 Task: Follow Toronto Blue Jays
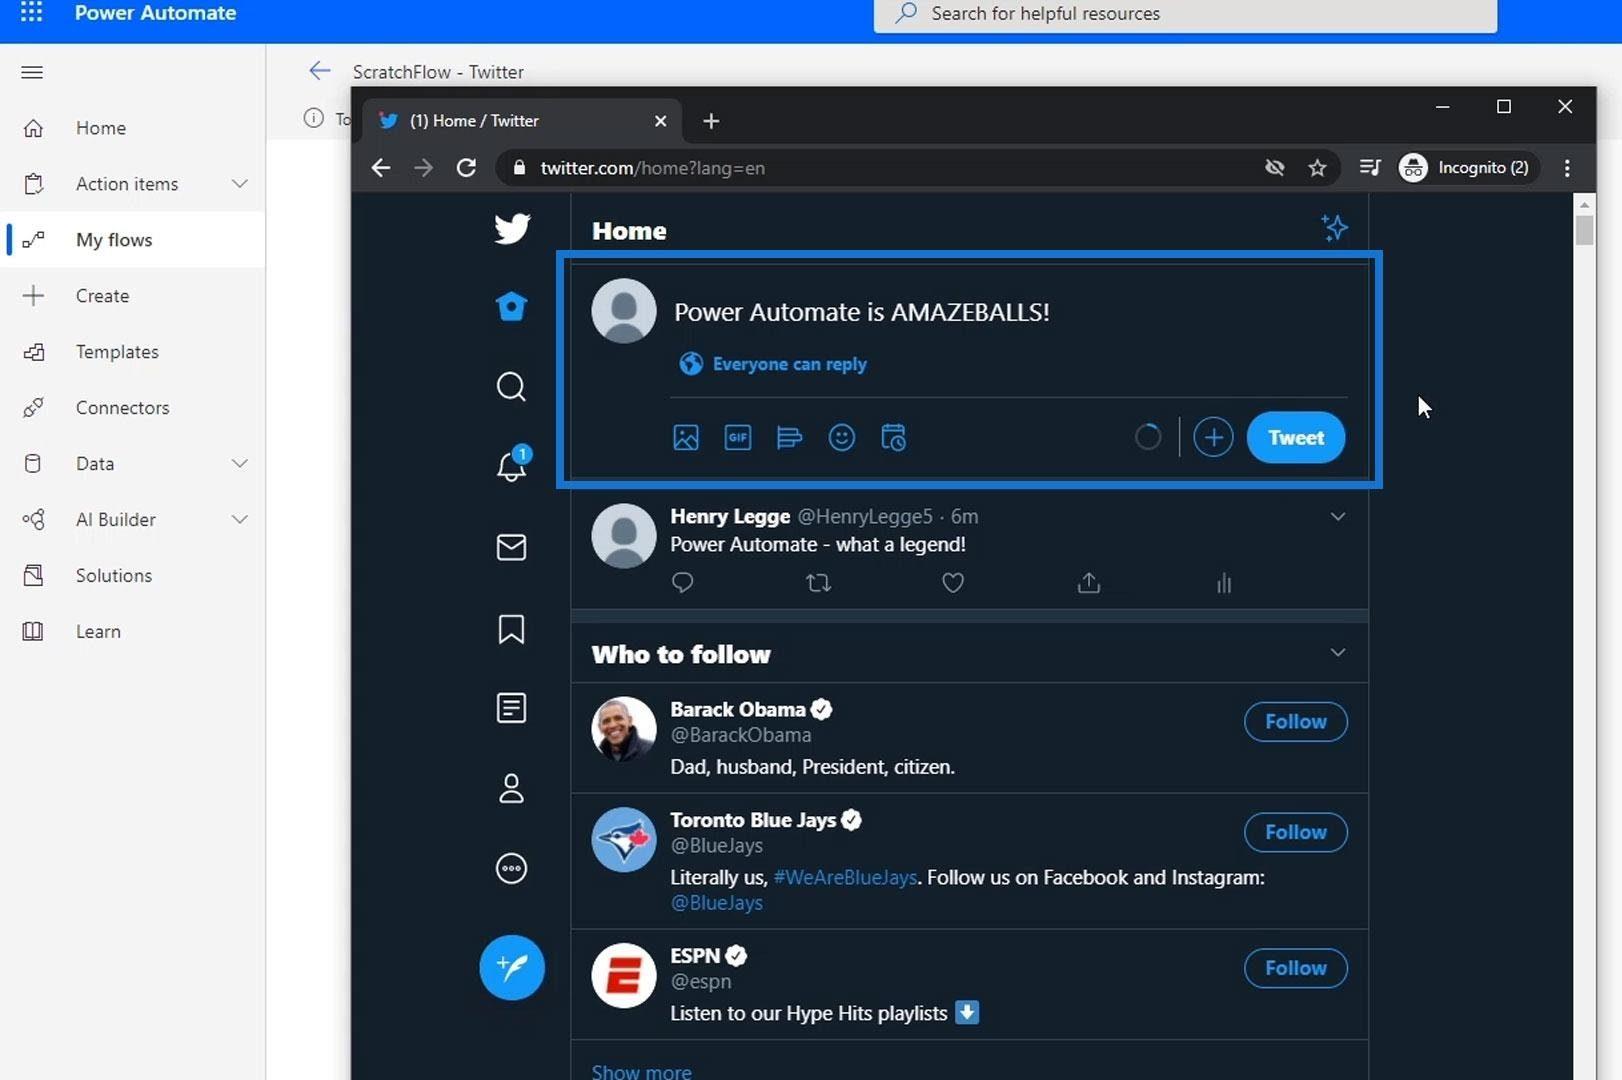pos(1296,832)
